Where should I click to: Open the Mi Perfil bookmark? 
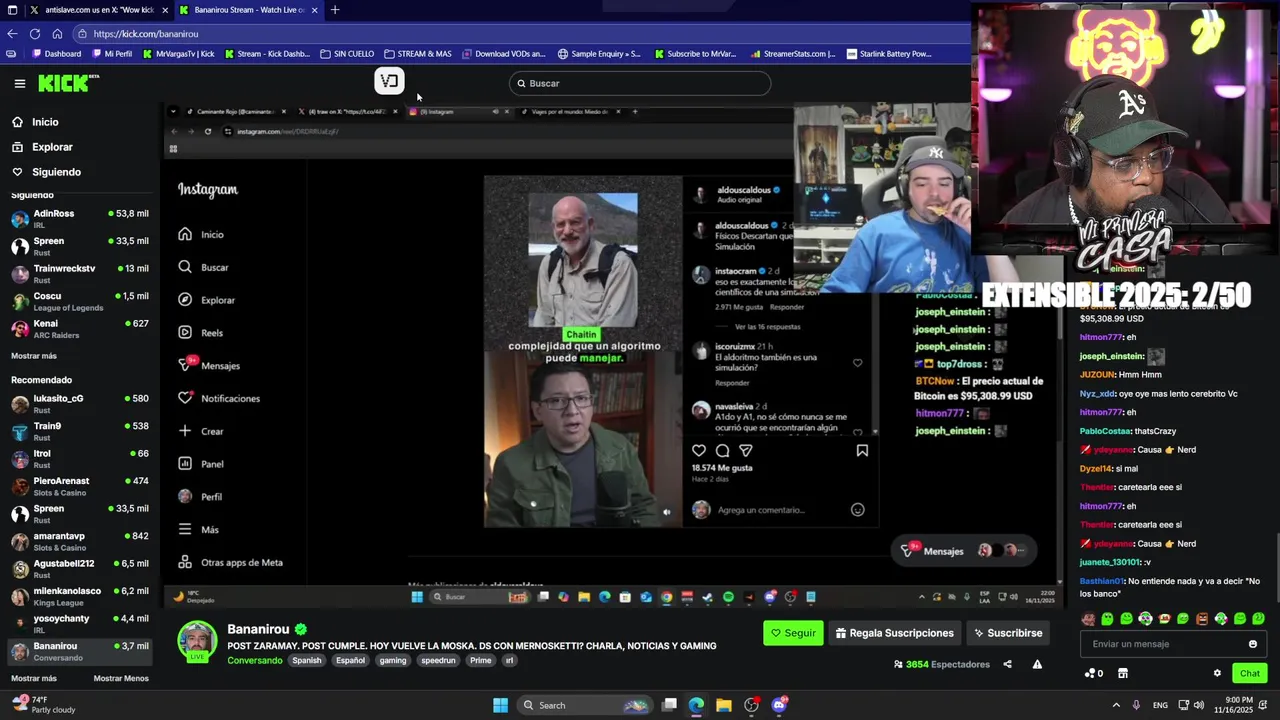pos(112,54)
